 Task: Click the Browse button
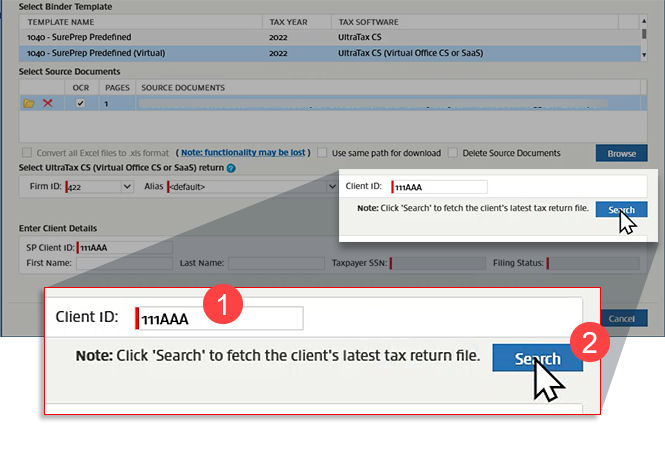click(621, 154)
